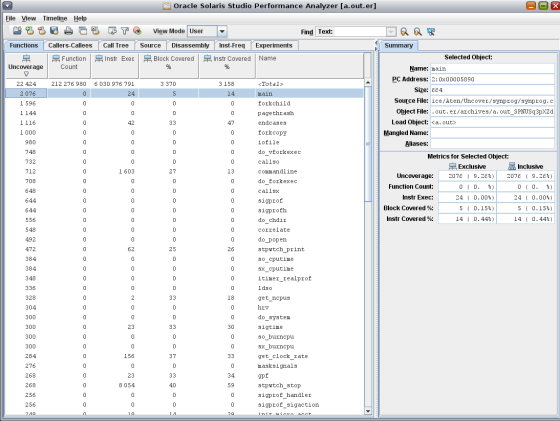Click the Print printer icon

click(x=69, y=31)
